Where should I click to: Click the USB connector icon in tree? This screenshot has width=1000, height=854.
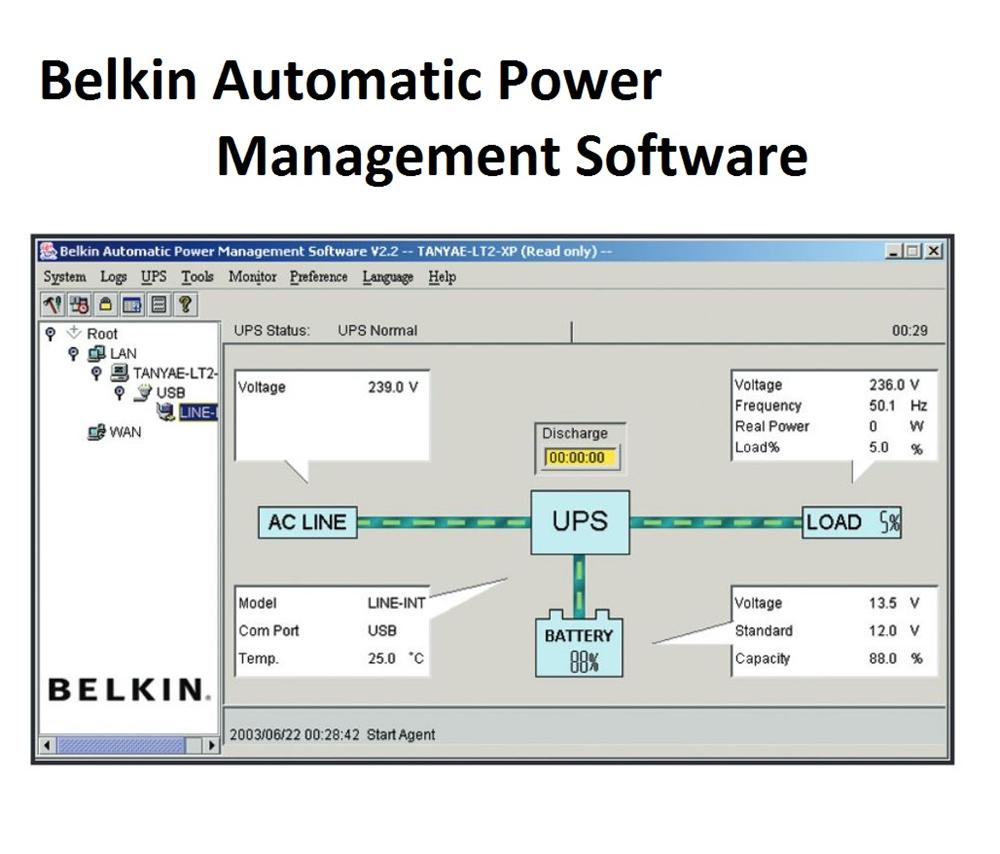point(143,392)
